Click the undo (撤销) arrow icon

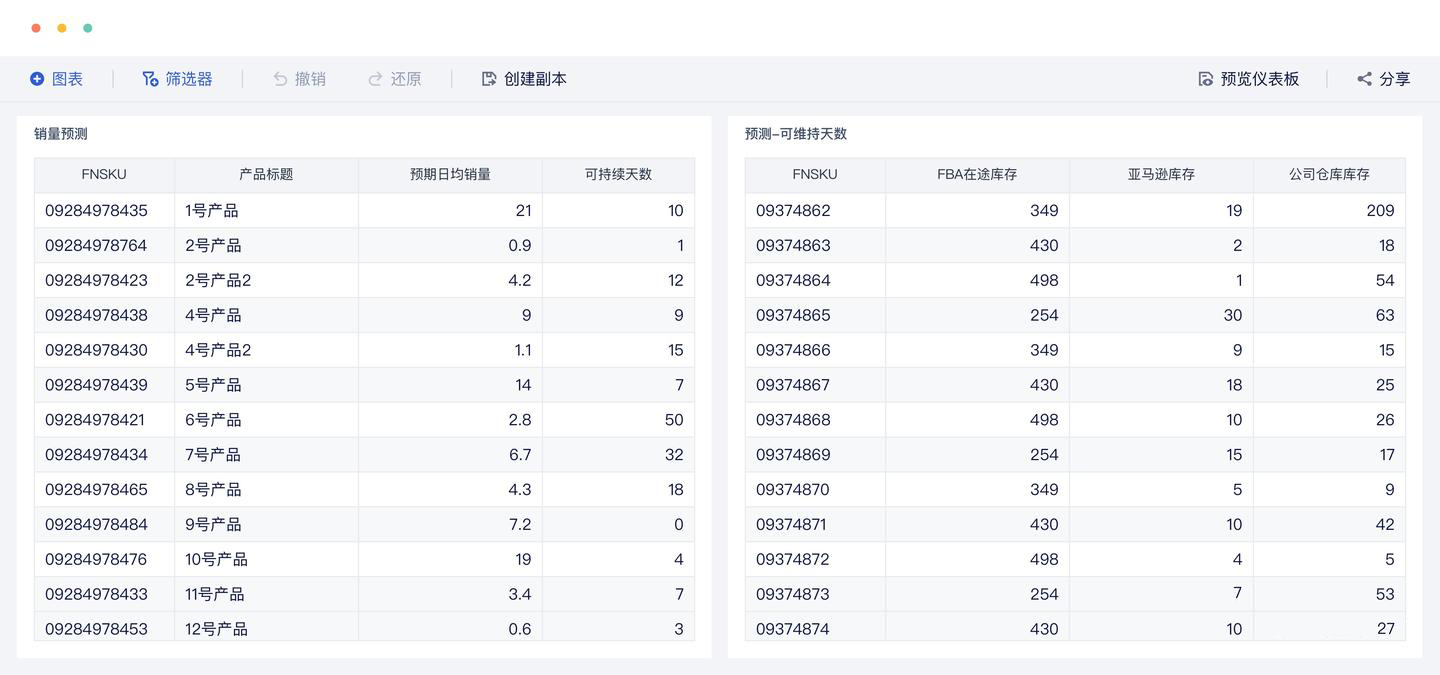280,79
